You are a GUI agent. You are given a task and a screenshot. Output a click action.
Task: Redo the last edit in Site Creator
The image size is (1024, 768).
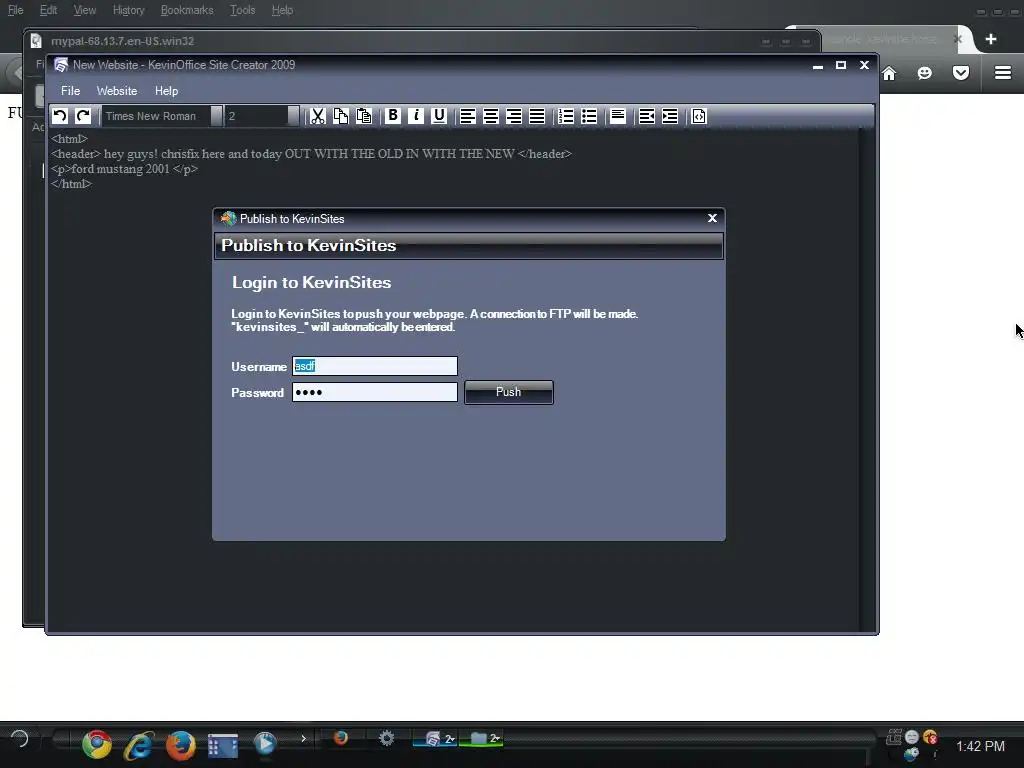pos(83,116)
